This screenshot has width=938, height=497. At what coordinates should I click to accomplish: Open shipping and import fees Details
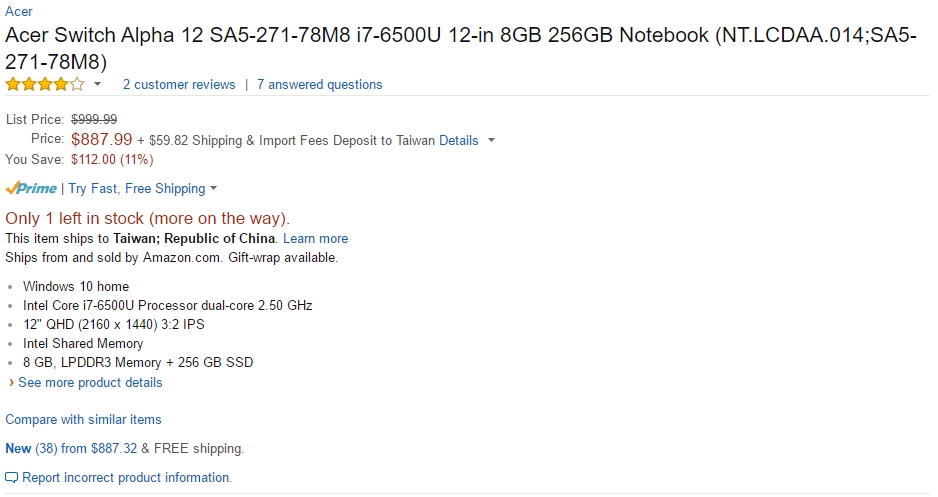[459, 141]
